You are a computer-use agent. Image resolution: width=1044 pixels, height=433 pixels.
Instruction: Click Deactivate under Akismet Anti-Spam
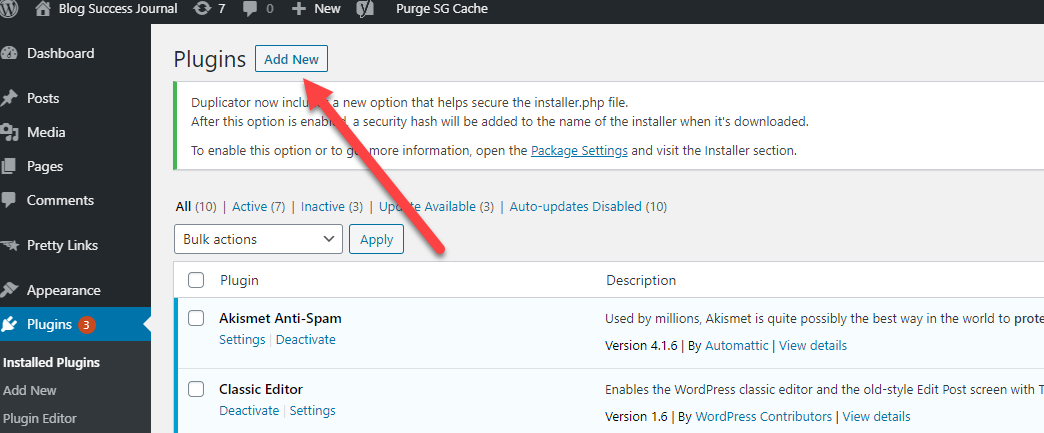pos(306,340)
